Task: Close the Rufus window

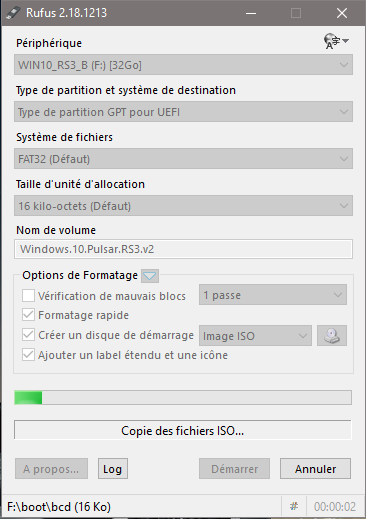Action: point(342,13)
